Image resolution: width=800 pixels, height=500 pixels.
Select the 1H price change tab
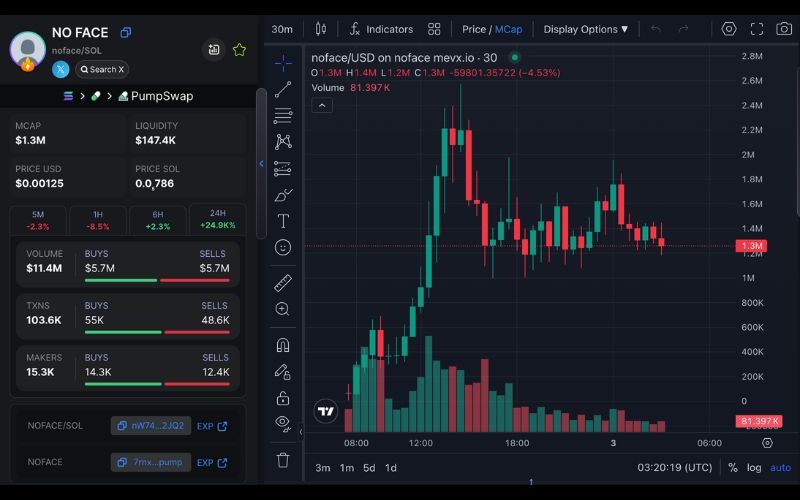click(x=98, y=220)
